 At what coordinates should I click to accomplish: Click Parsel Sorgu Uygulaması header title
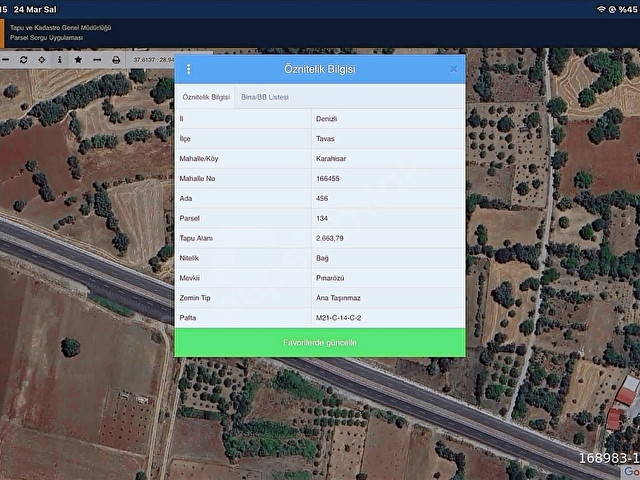pyautogui.click(x=47, y=38)
